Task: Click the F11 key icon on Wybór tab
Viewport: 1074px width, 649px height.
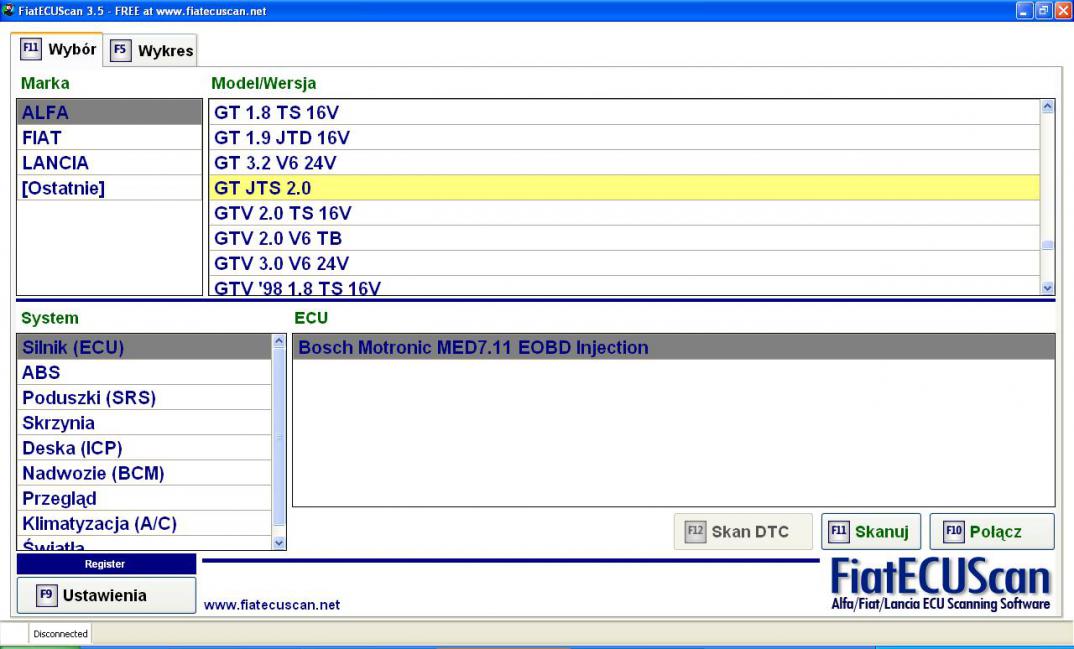Action: point(31,49)
